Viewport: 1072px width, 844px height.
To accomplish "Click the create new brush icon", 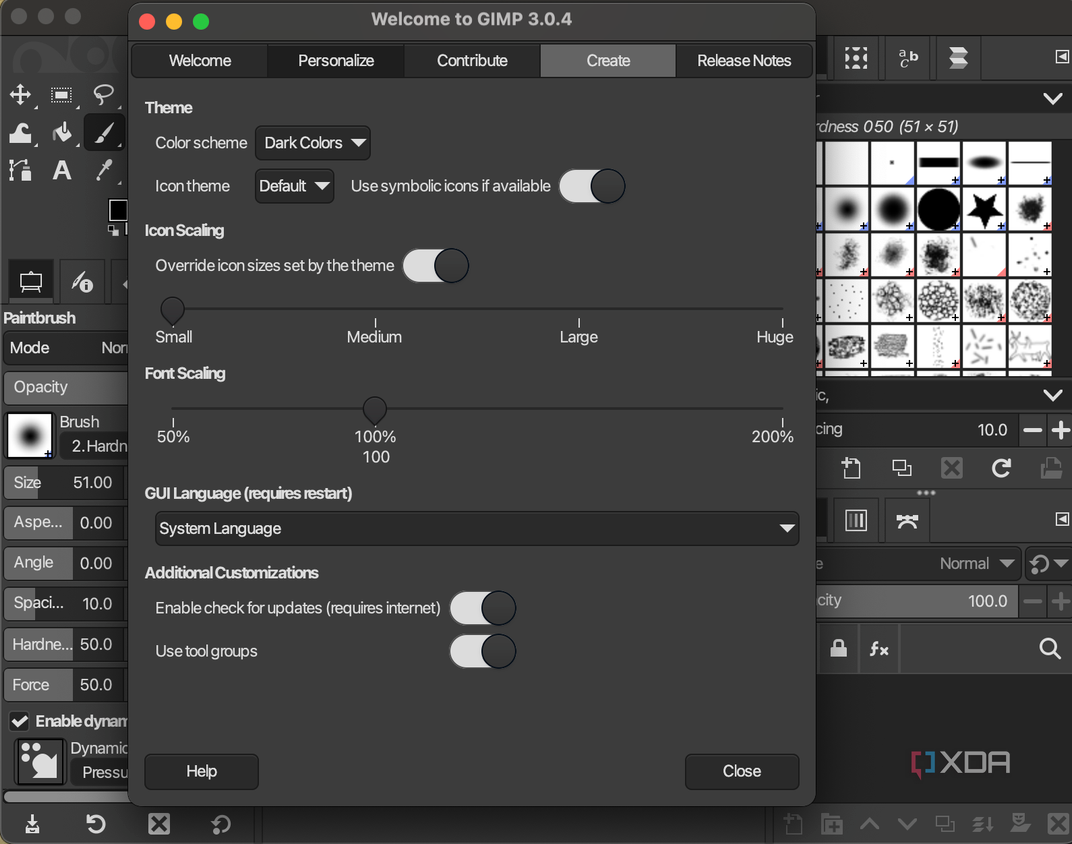I will pos(851,468).
